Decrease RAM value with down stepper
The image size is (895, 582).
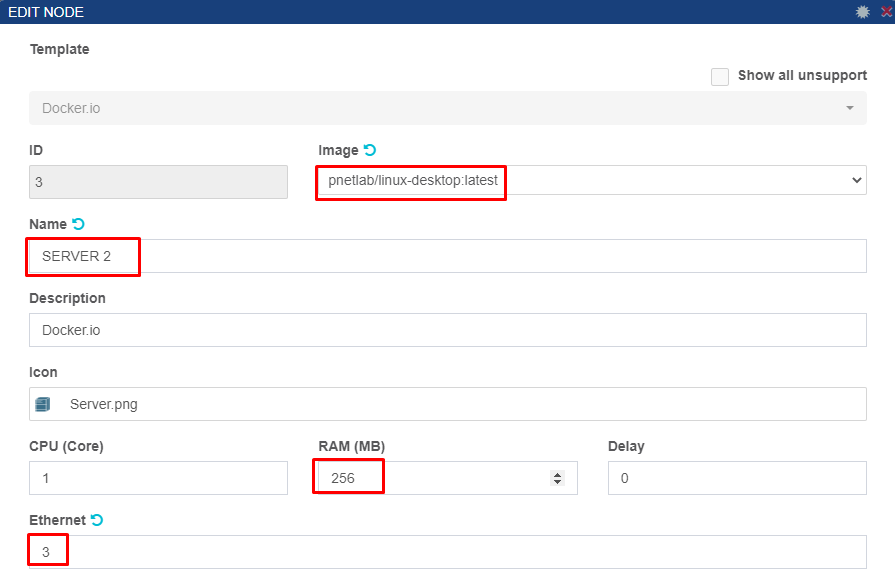(557, 482)
